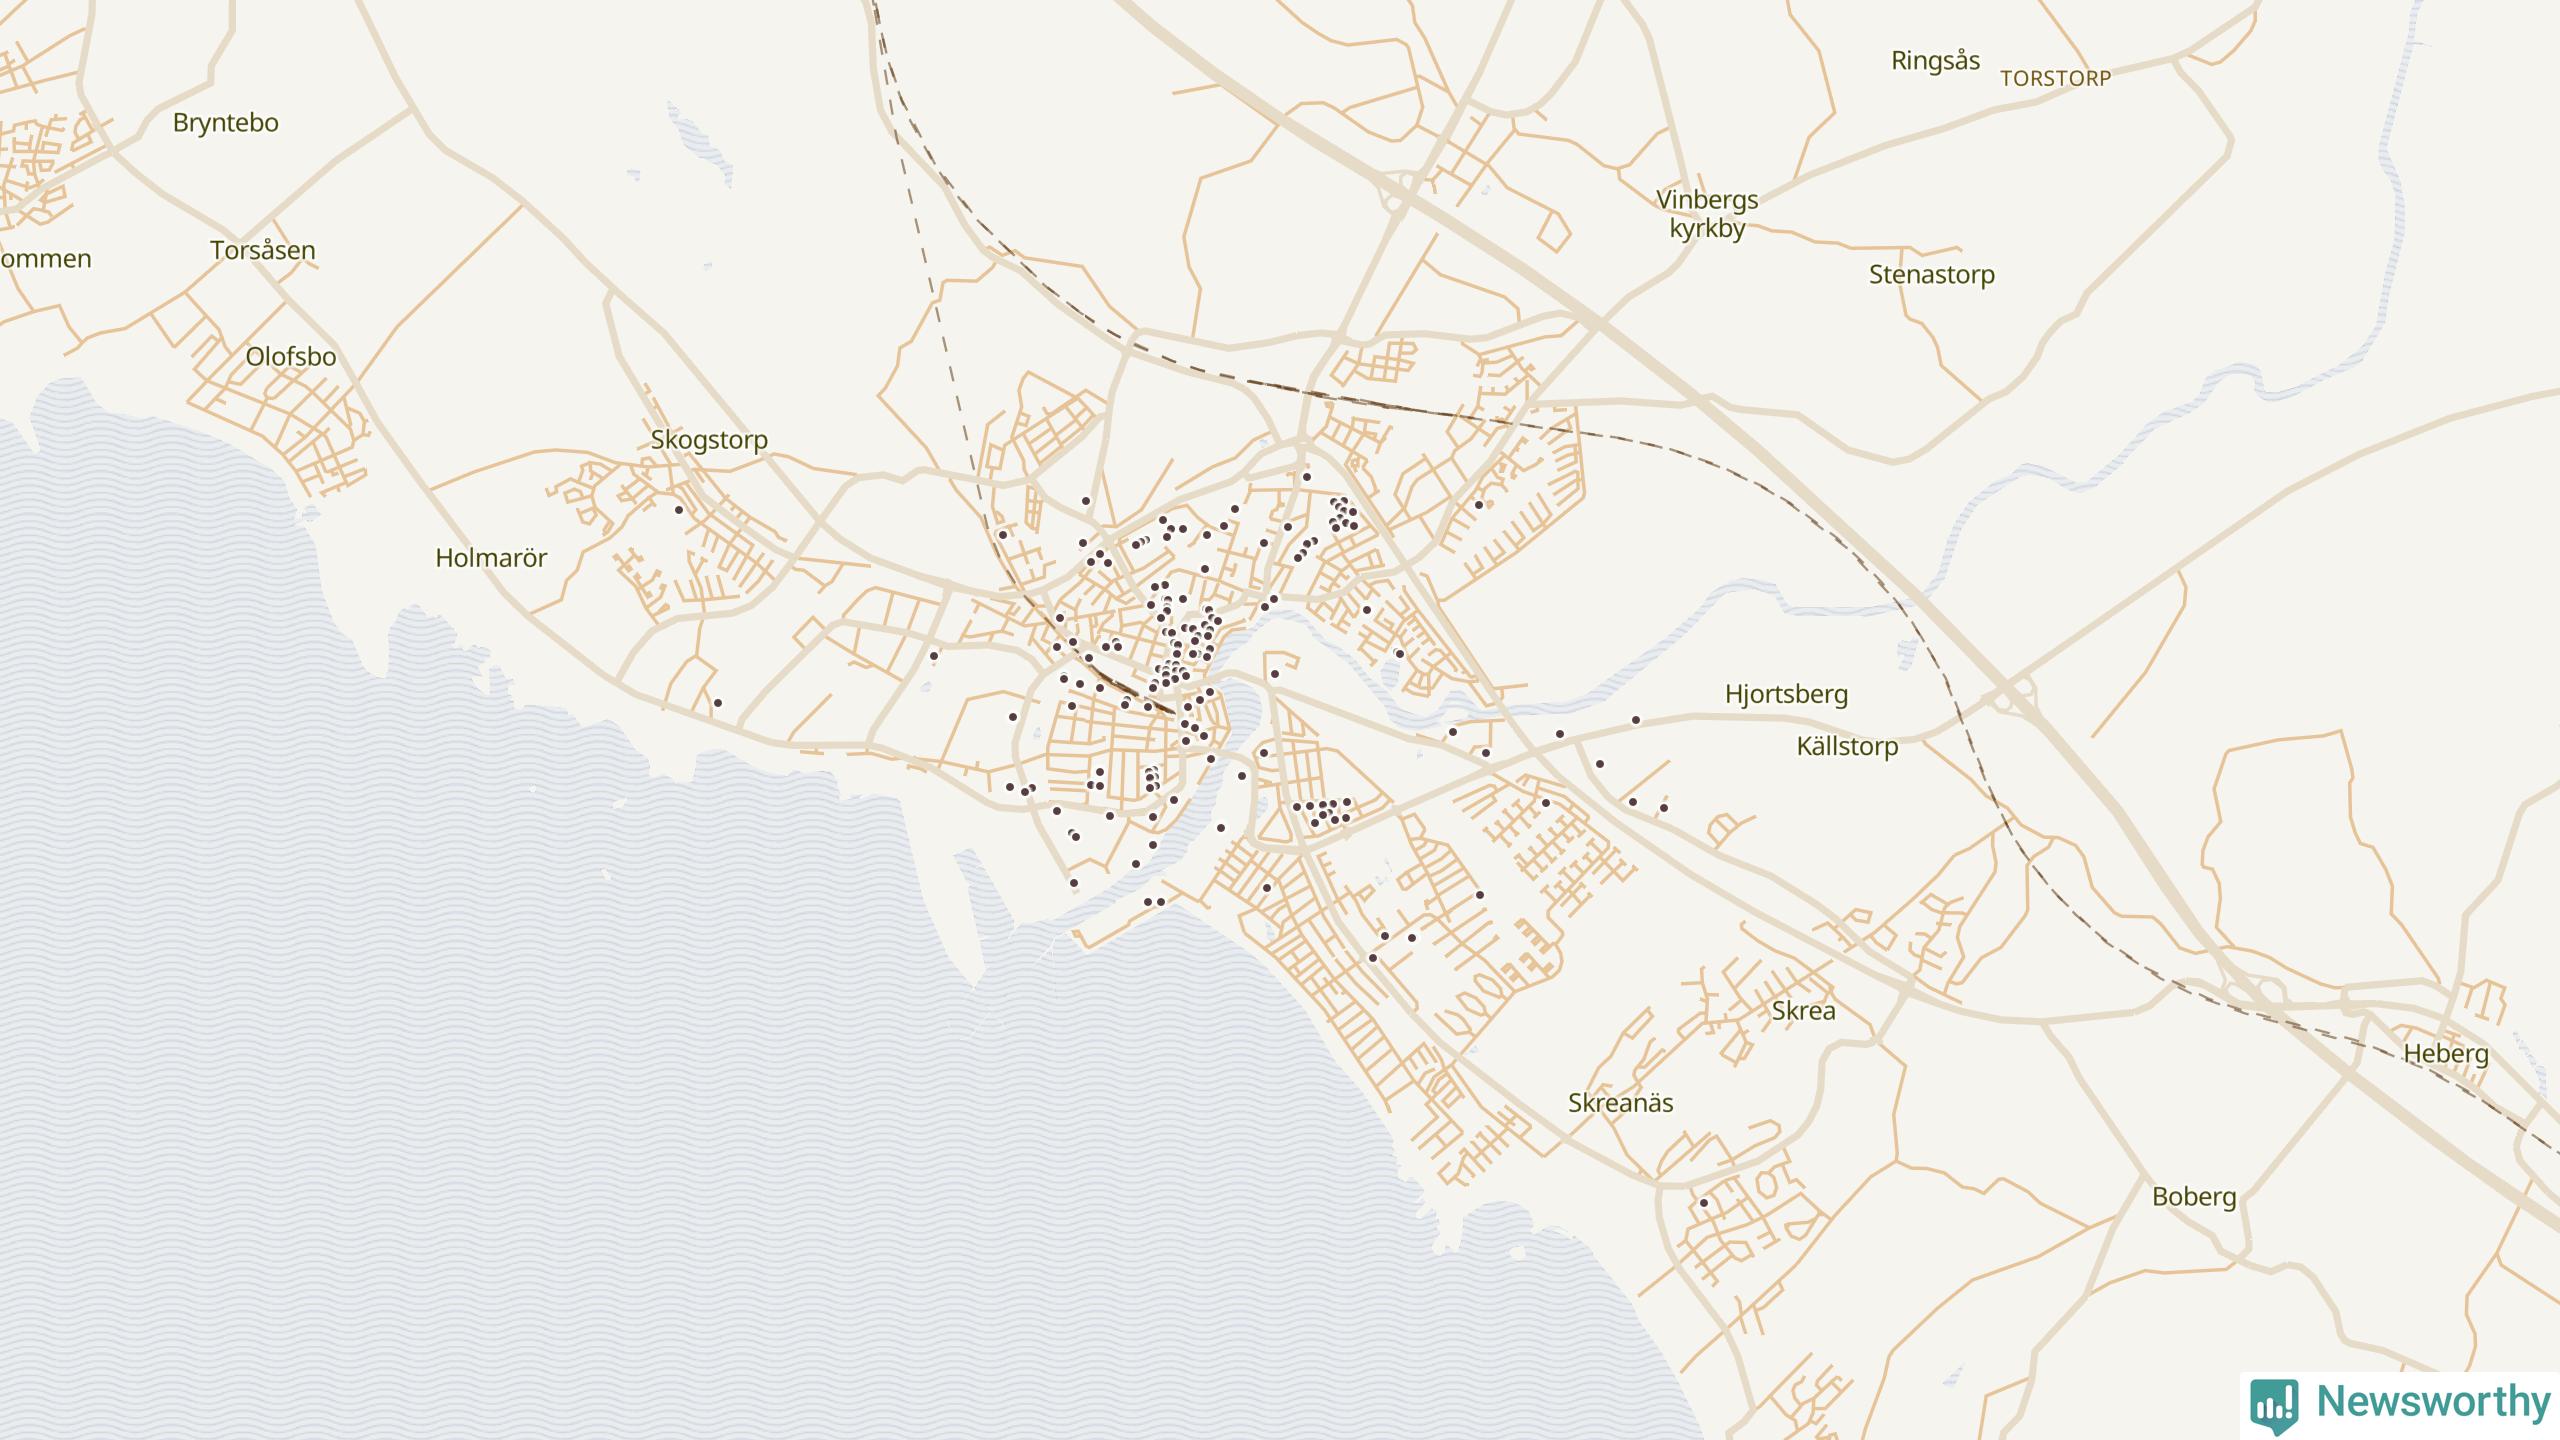Click the Boberg place label

[2194, 1197]
